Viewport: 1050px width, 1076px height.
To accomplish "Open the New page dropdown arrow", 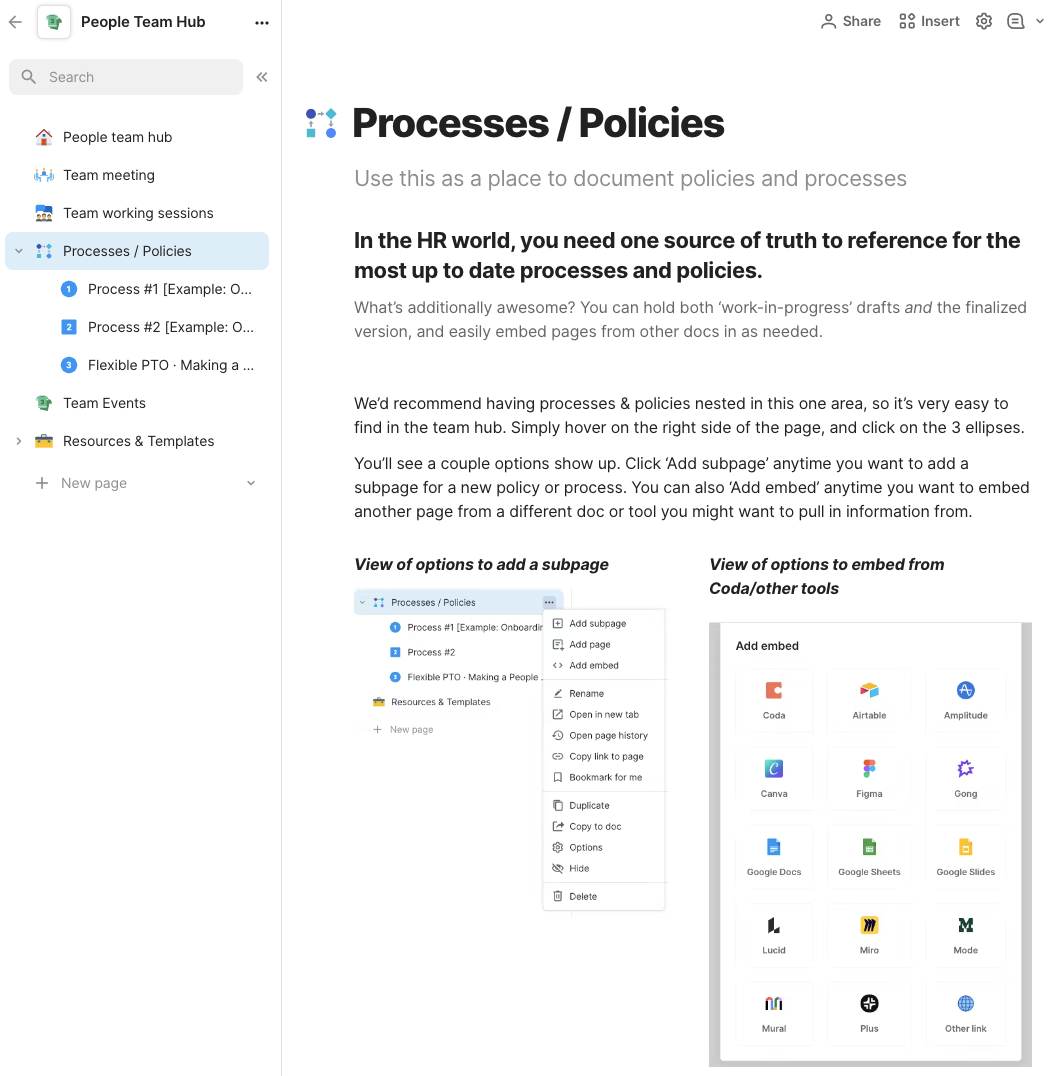I will (251, 483).
